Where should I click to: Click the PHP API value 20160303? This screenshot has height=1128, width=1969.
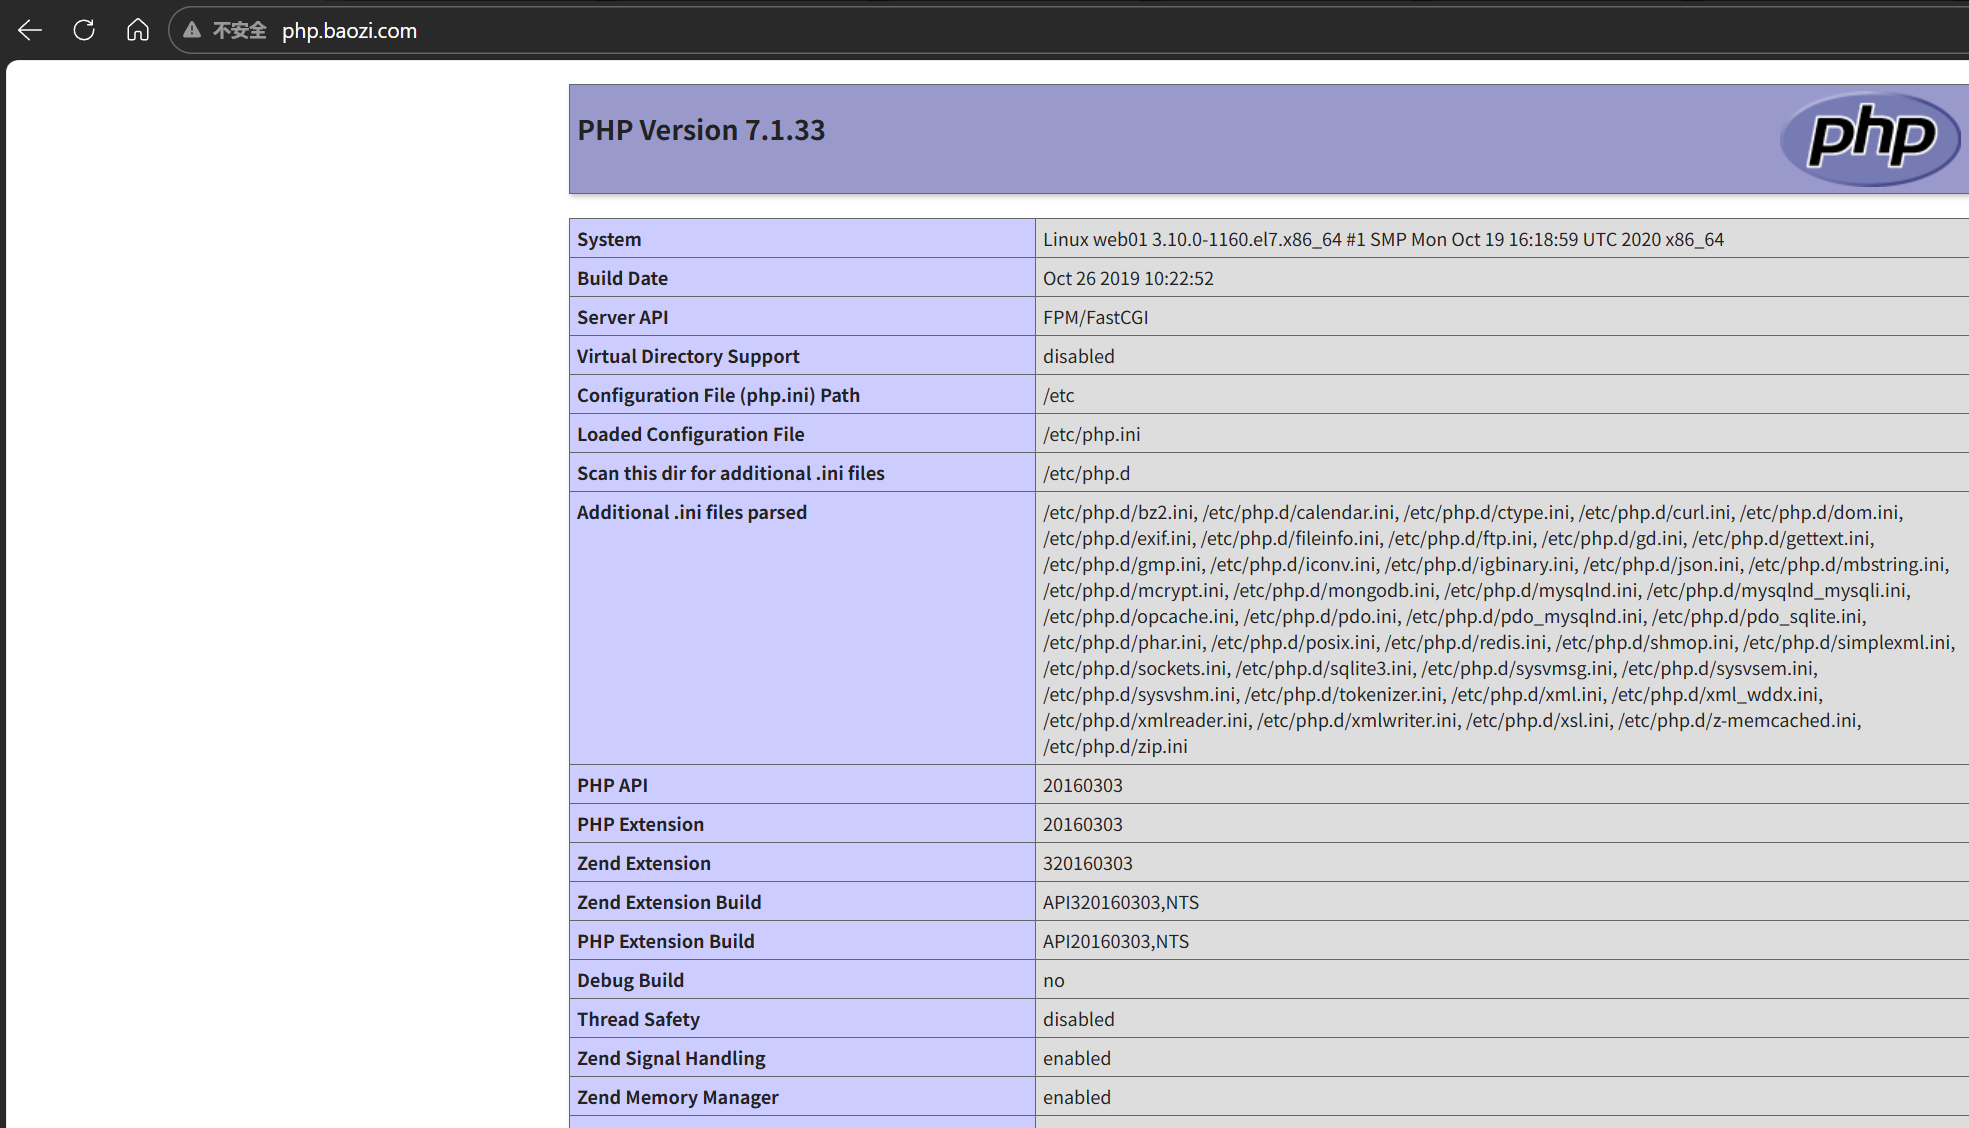point(1082,785)
